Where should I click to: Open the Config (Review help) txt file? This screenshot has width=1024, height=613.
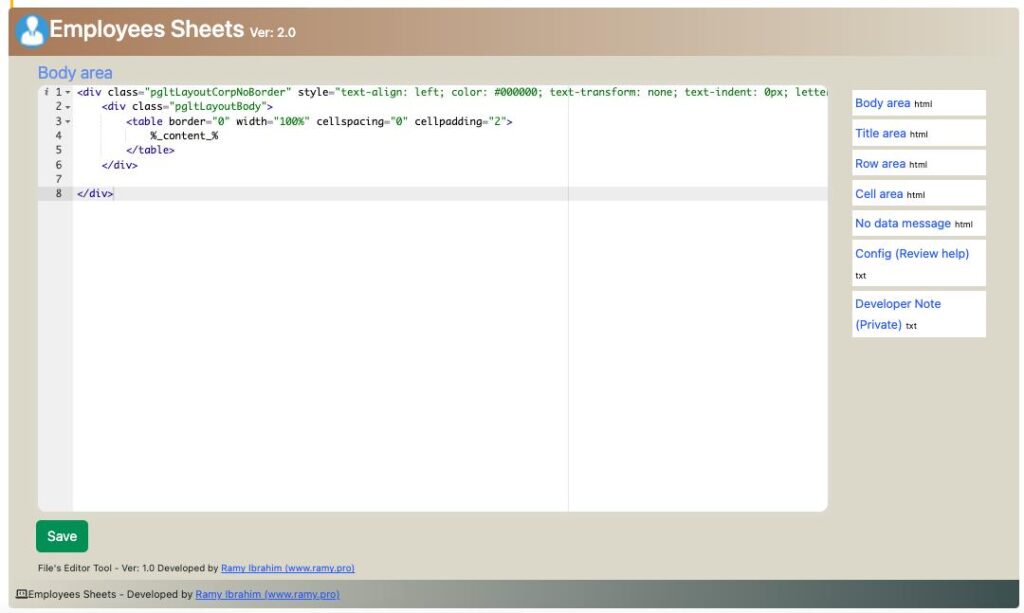click(x=911, y=253)
